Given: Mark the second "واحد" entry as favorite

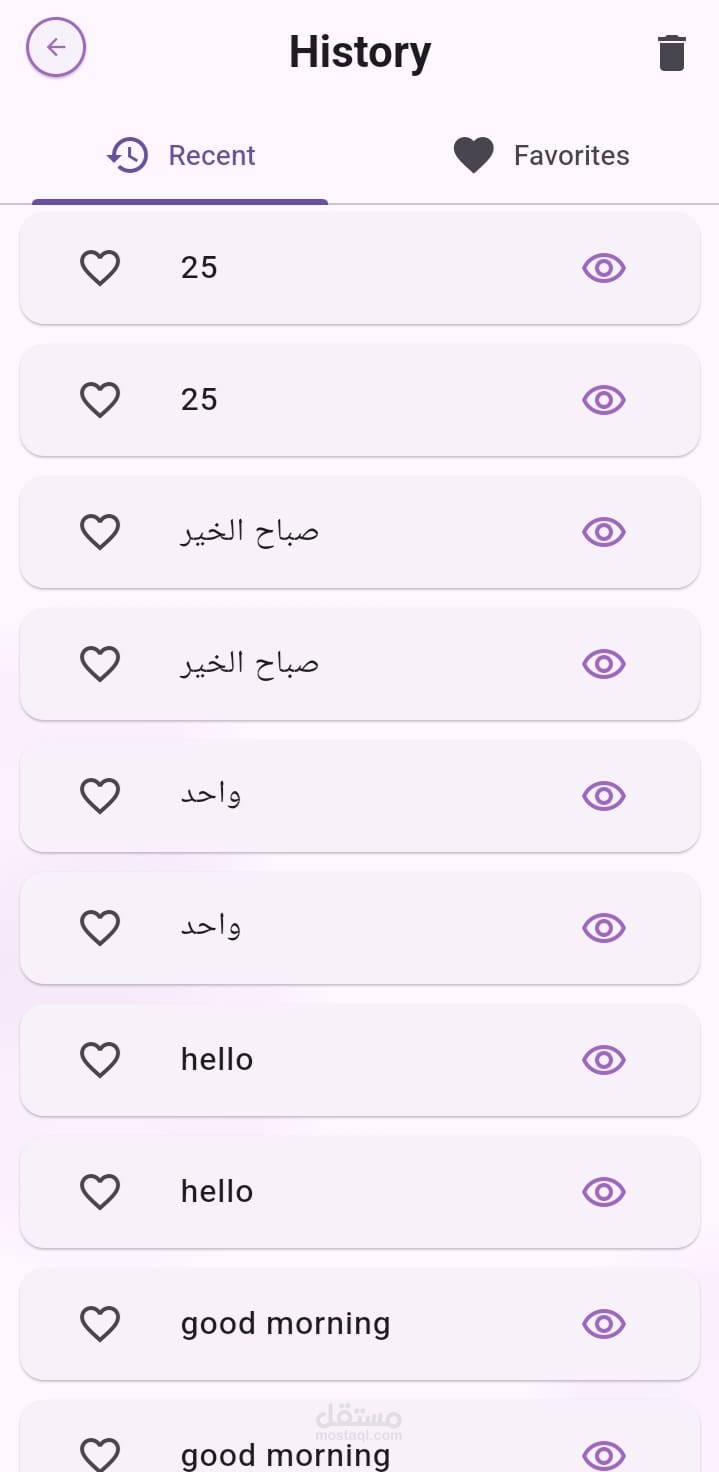Looking at the screenshot, I should [100, 928].
